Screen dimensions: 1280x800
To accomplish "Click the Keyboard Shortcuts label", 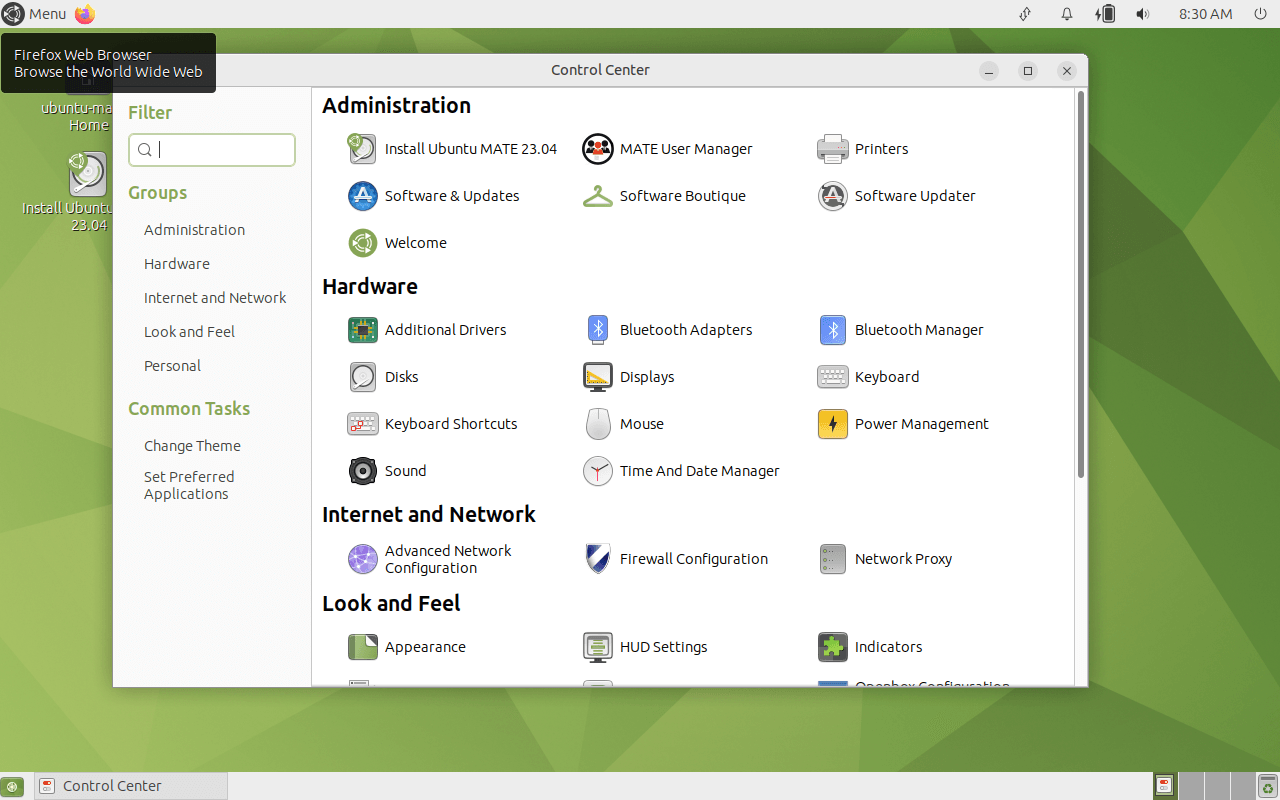I will (451, 424).
